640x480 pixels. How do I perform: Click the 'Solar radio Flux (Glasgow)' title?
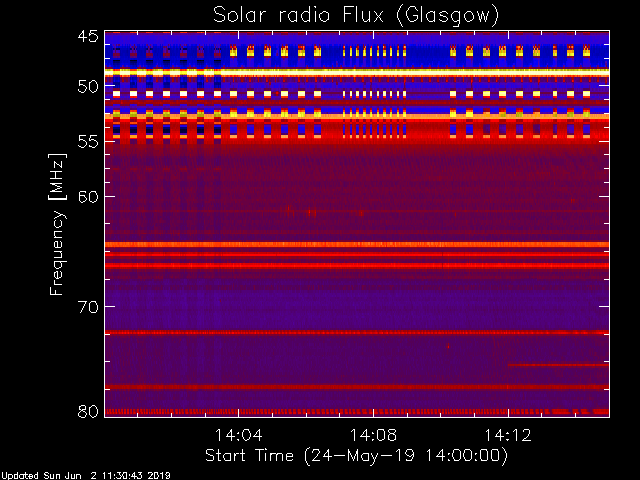pos(356,16)
